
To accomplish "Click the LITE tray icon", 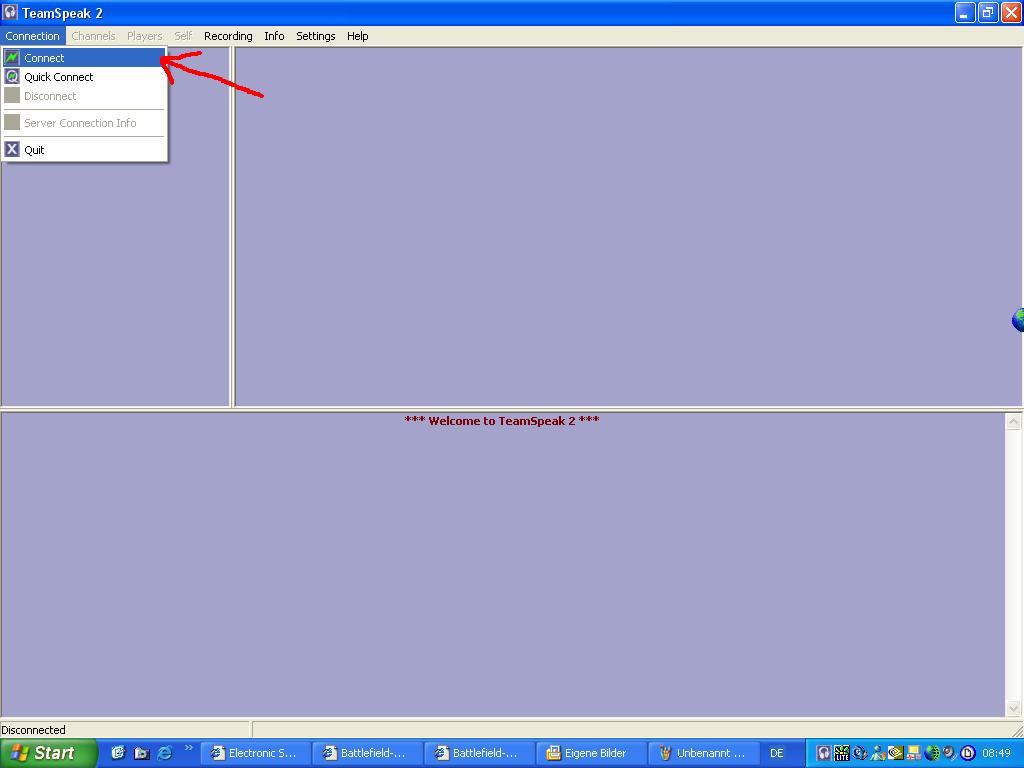I will click(842, 753).
